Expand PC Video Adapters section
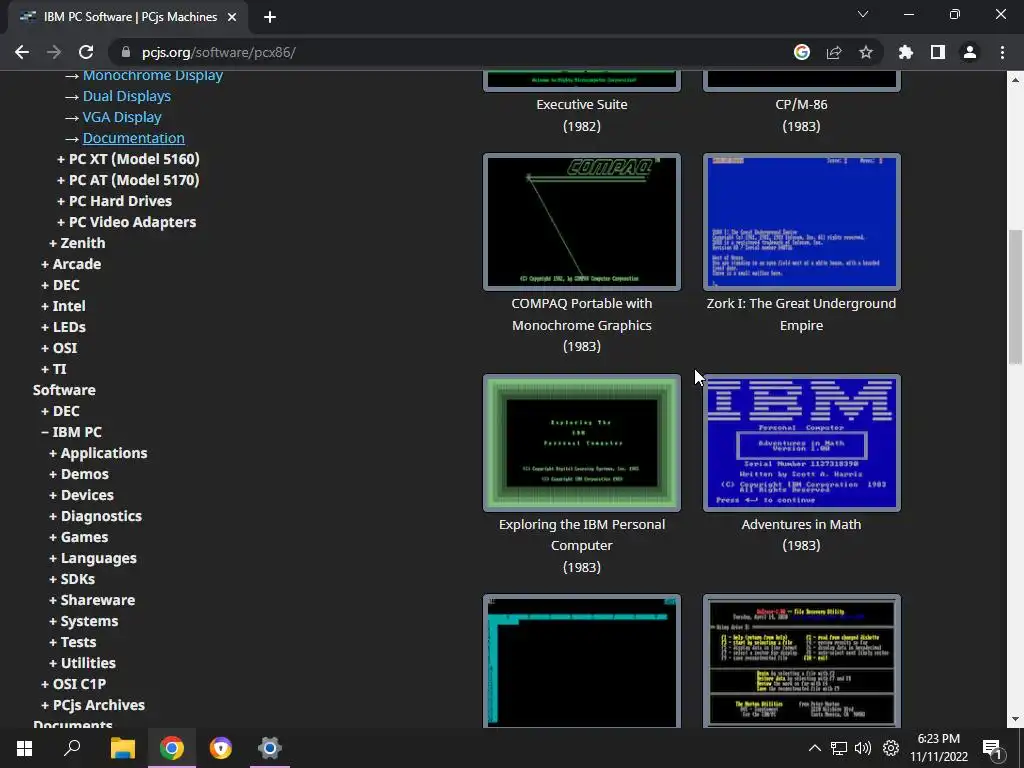 (x=127, y=222)
